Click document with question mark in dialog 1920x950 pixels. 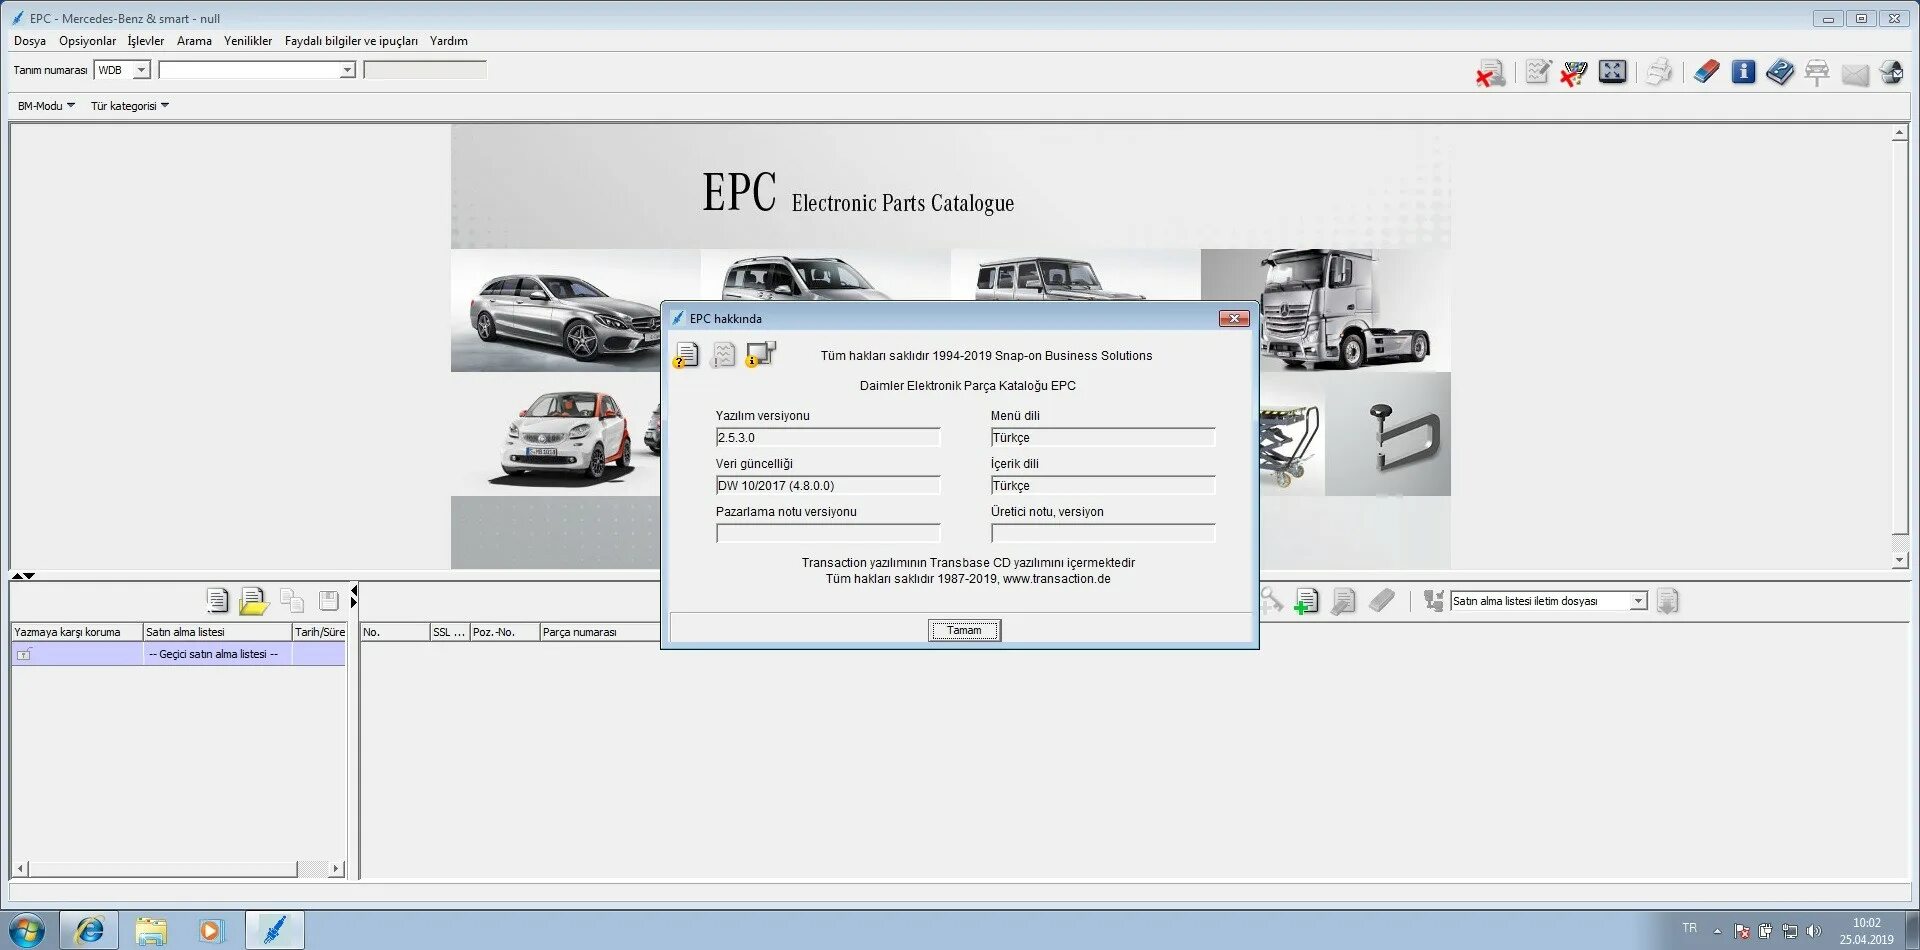[686, 355]
